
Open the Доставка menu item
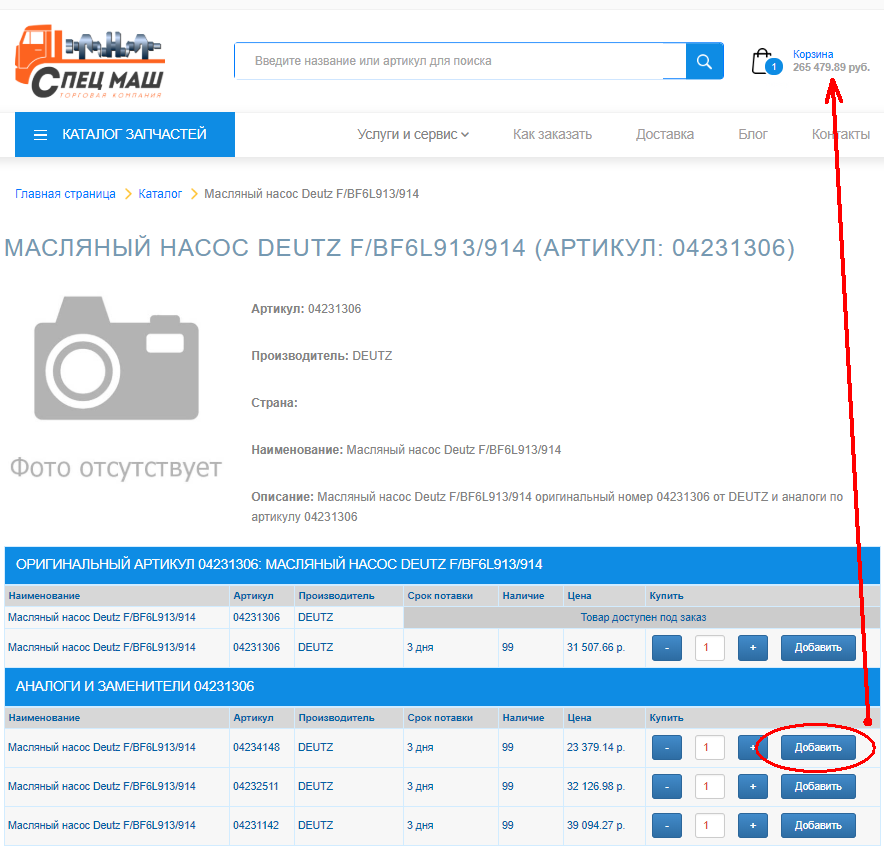click(x=665, y=134)
